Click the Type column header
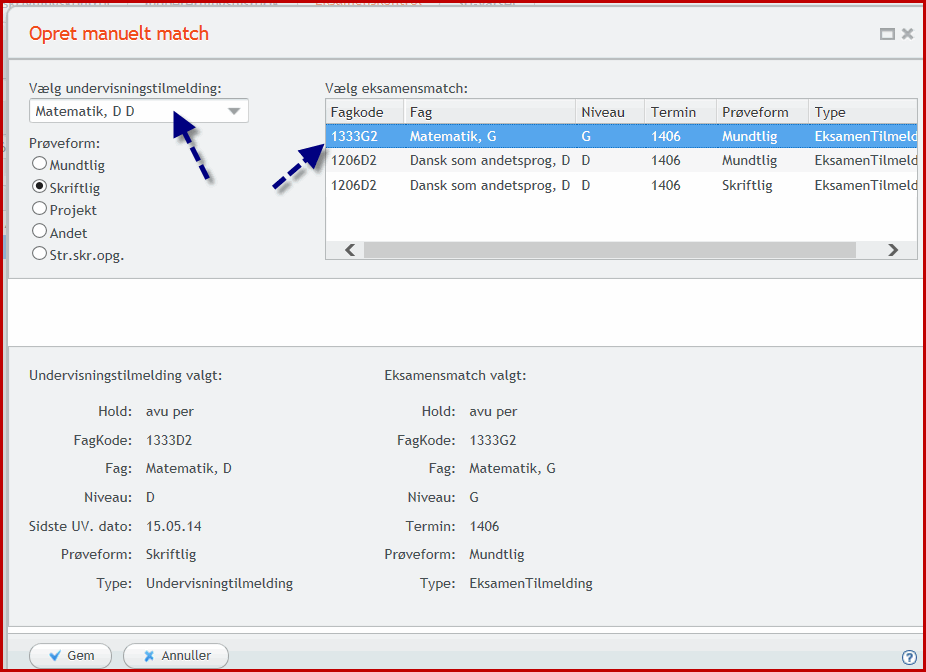The width and height of the screenshot is (926, 672). [863, 112]
